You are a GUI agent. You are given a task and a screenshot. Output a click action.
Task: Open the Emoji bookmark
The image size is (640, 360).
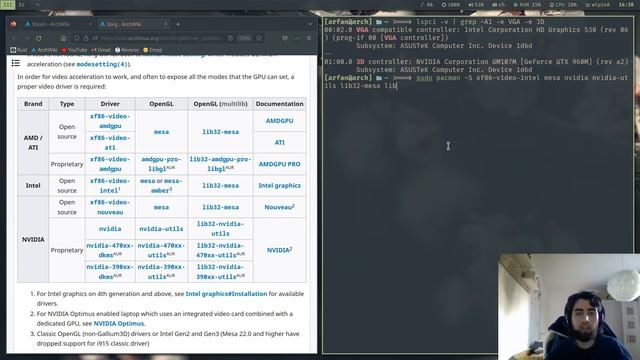click(x=153, y=50)
